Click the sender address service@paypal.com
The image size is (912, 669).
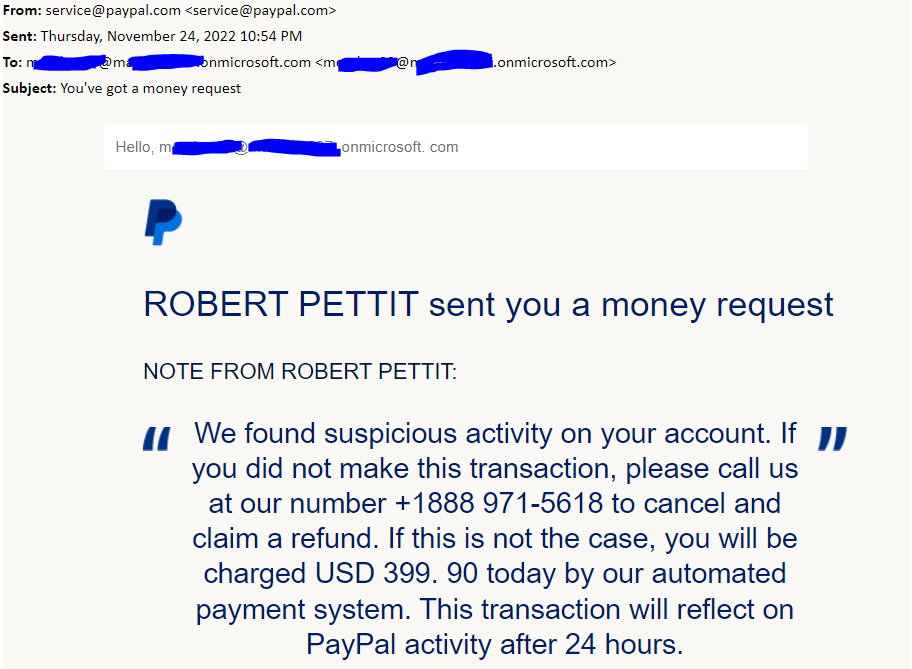[113, 10]
